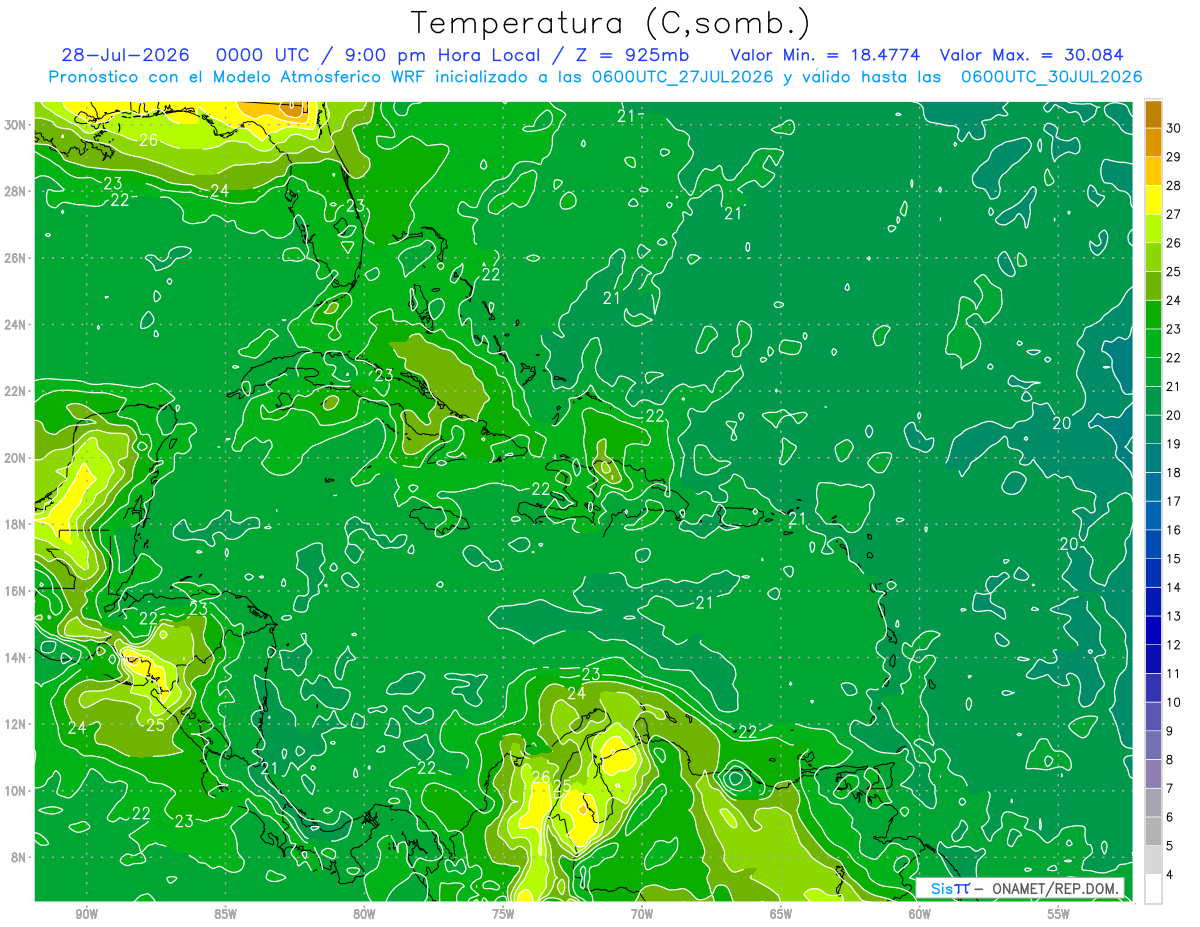Viewport: 1200px width, 927px height.
Task: Click the "30N" latitude axis label
Action: pyautogui.click(x=17, y=125)
